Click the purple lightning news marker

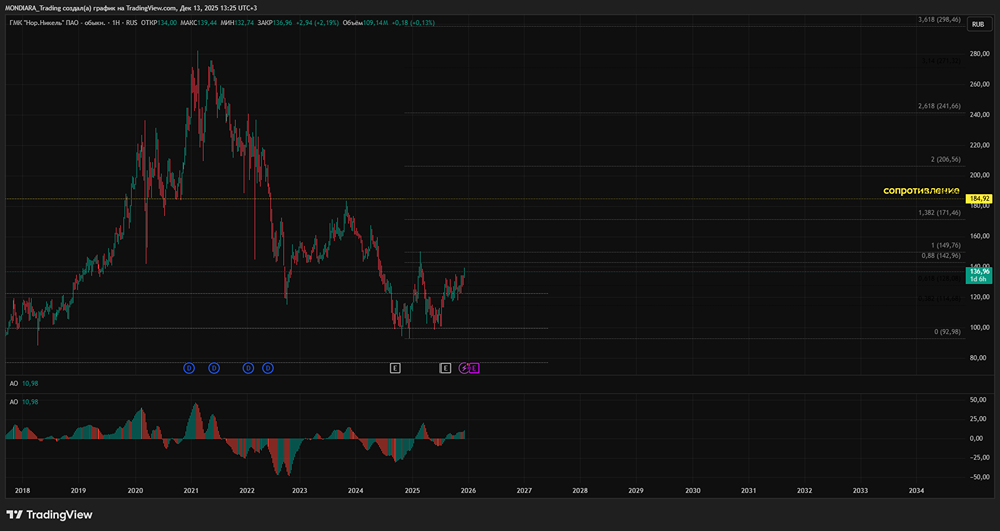point(464,368)
